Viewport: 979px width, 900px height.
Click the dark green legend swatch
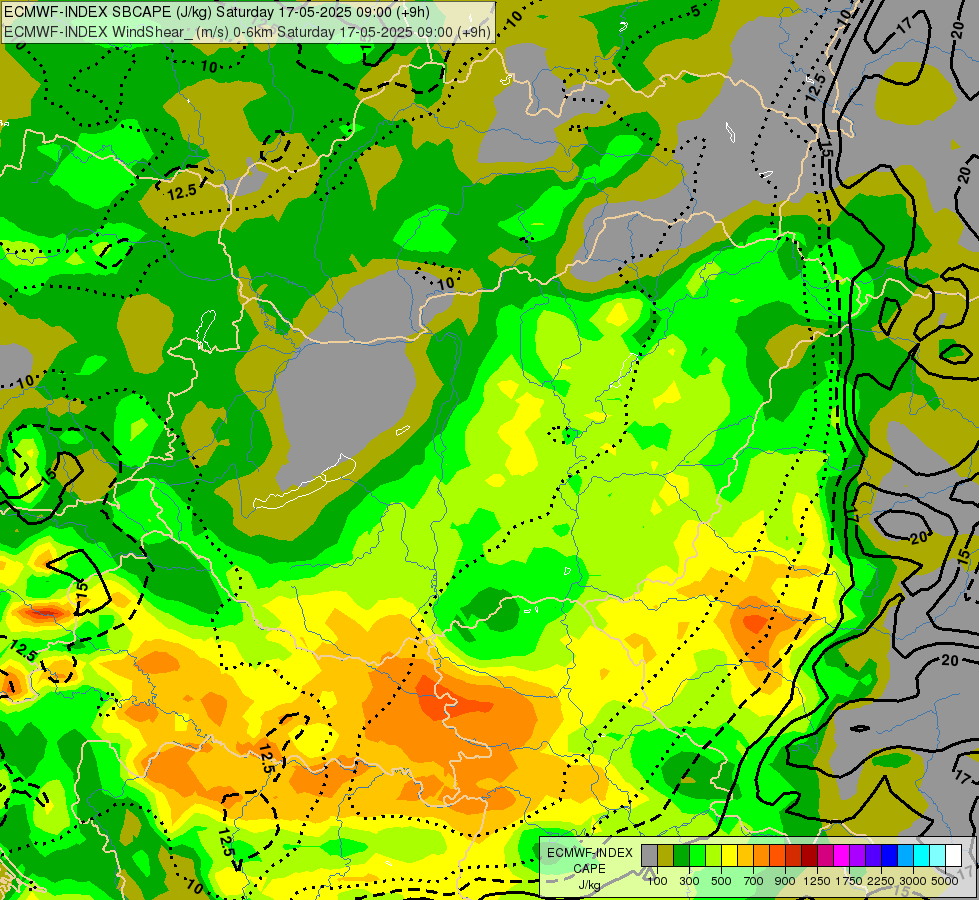[681, 855]
